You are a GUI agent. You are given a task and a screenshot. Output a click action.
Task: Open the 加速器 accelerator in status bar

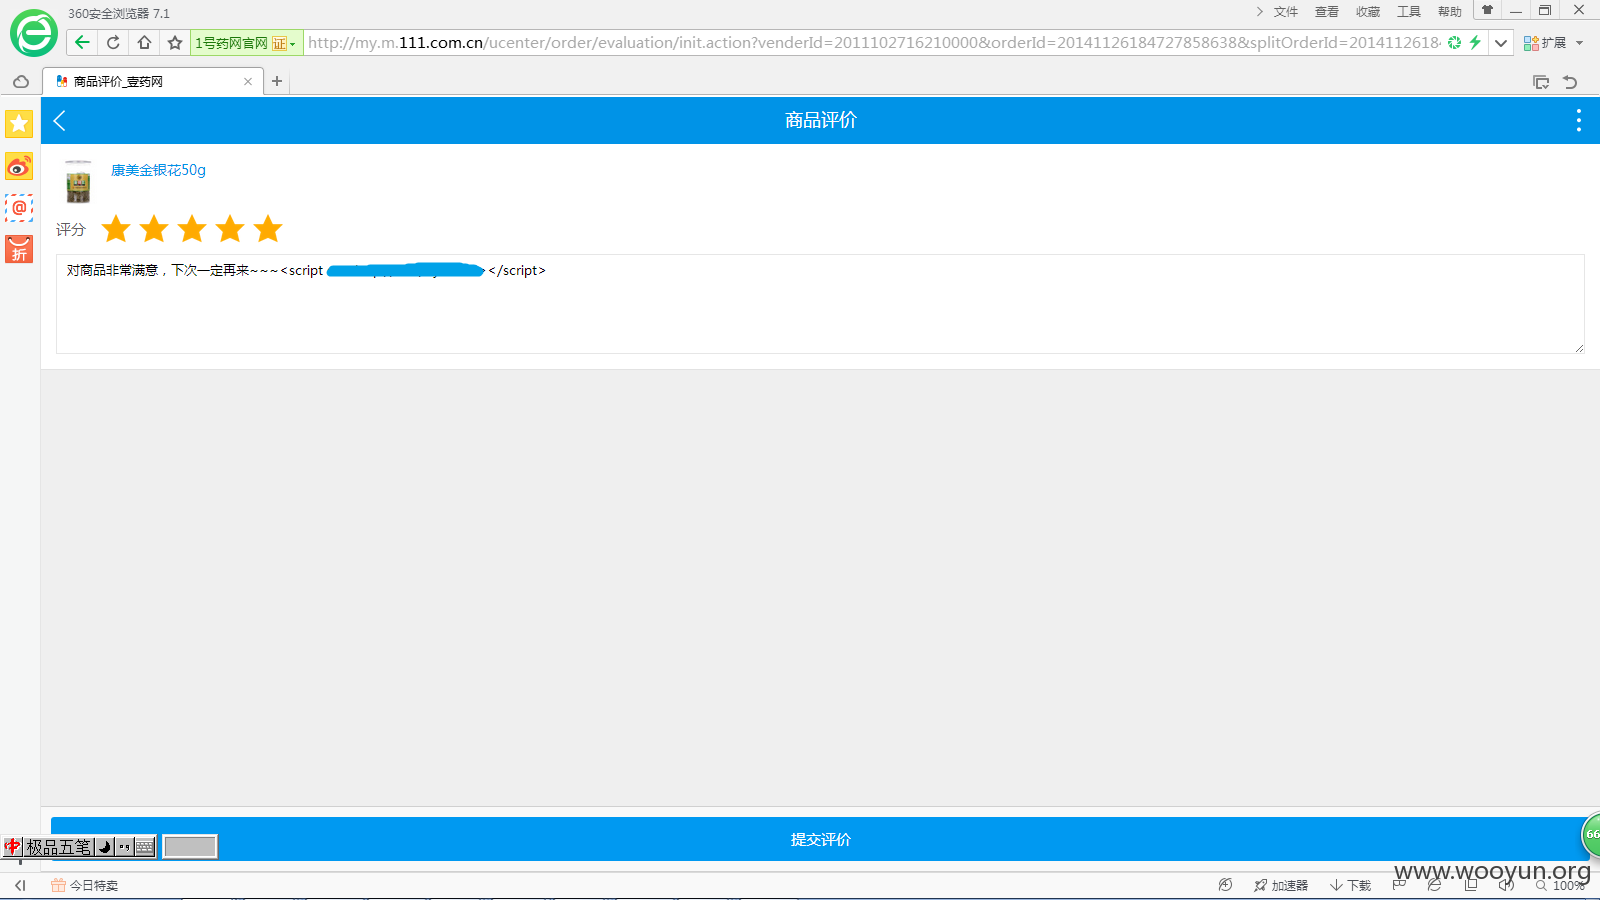[x=1281, y=885]
